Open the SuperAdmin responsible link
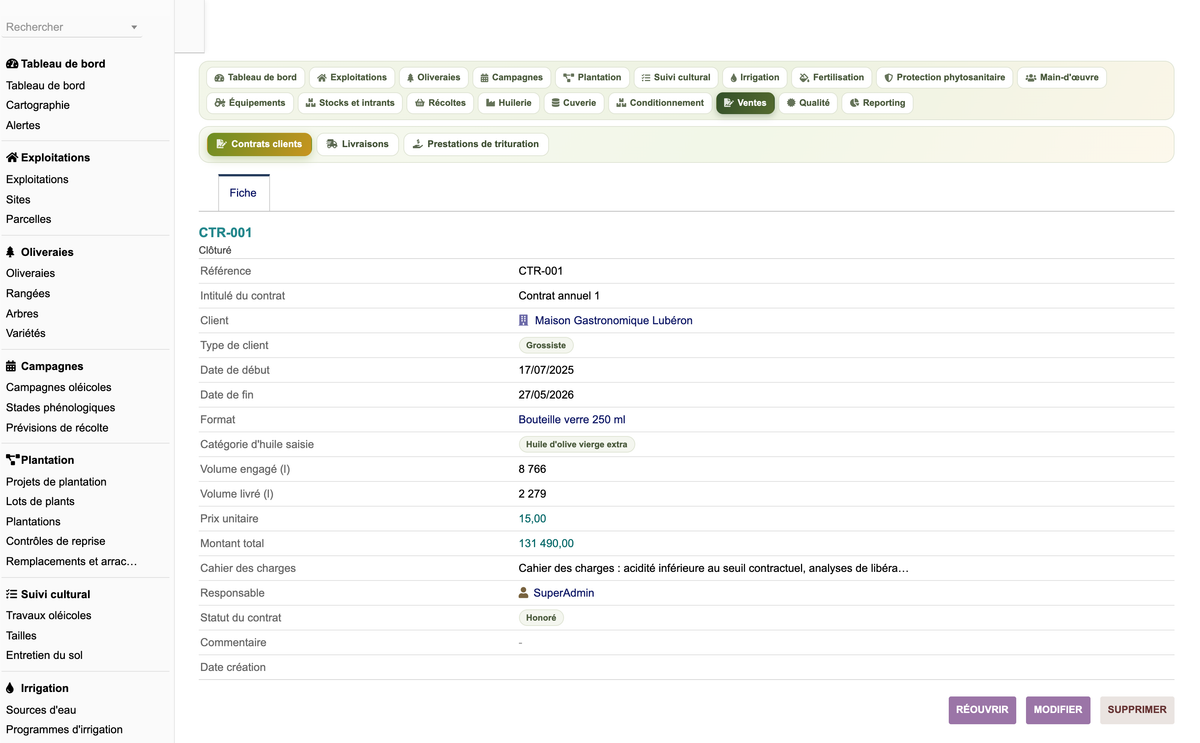This screenshot has width=1200, height=743. point(564,593)
